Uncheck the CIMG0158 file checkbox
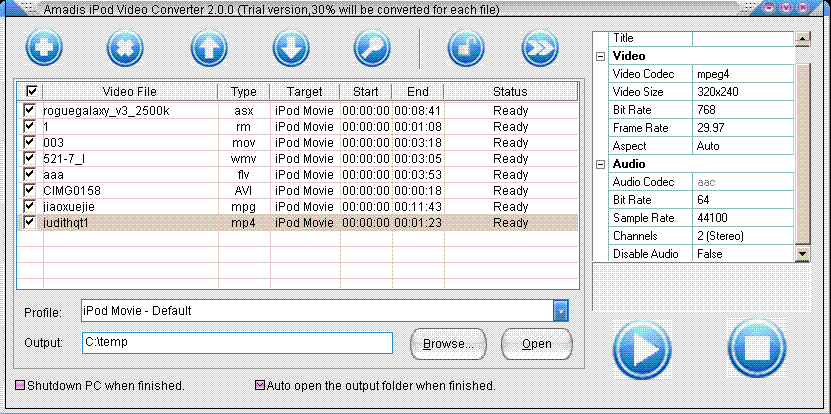Image resolution: width=831 pixels, height=414 pixels. [30, 190]
